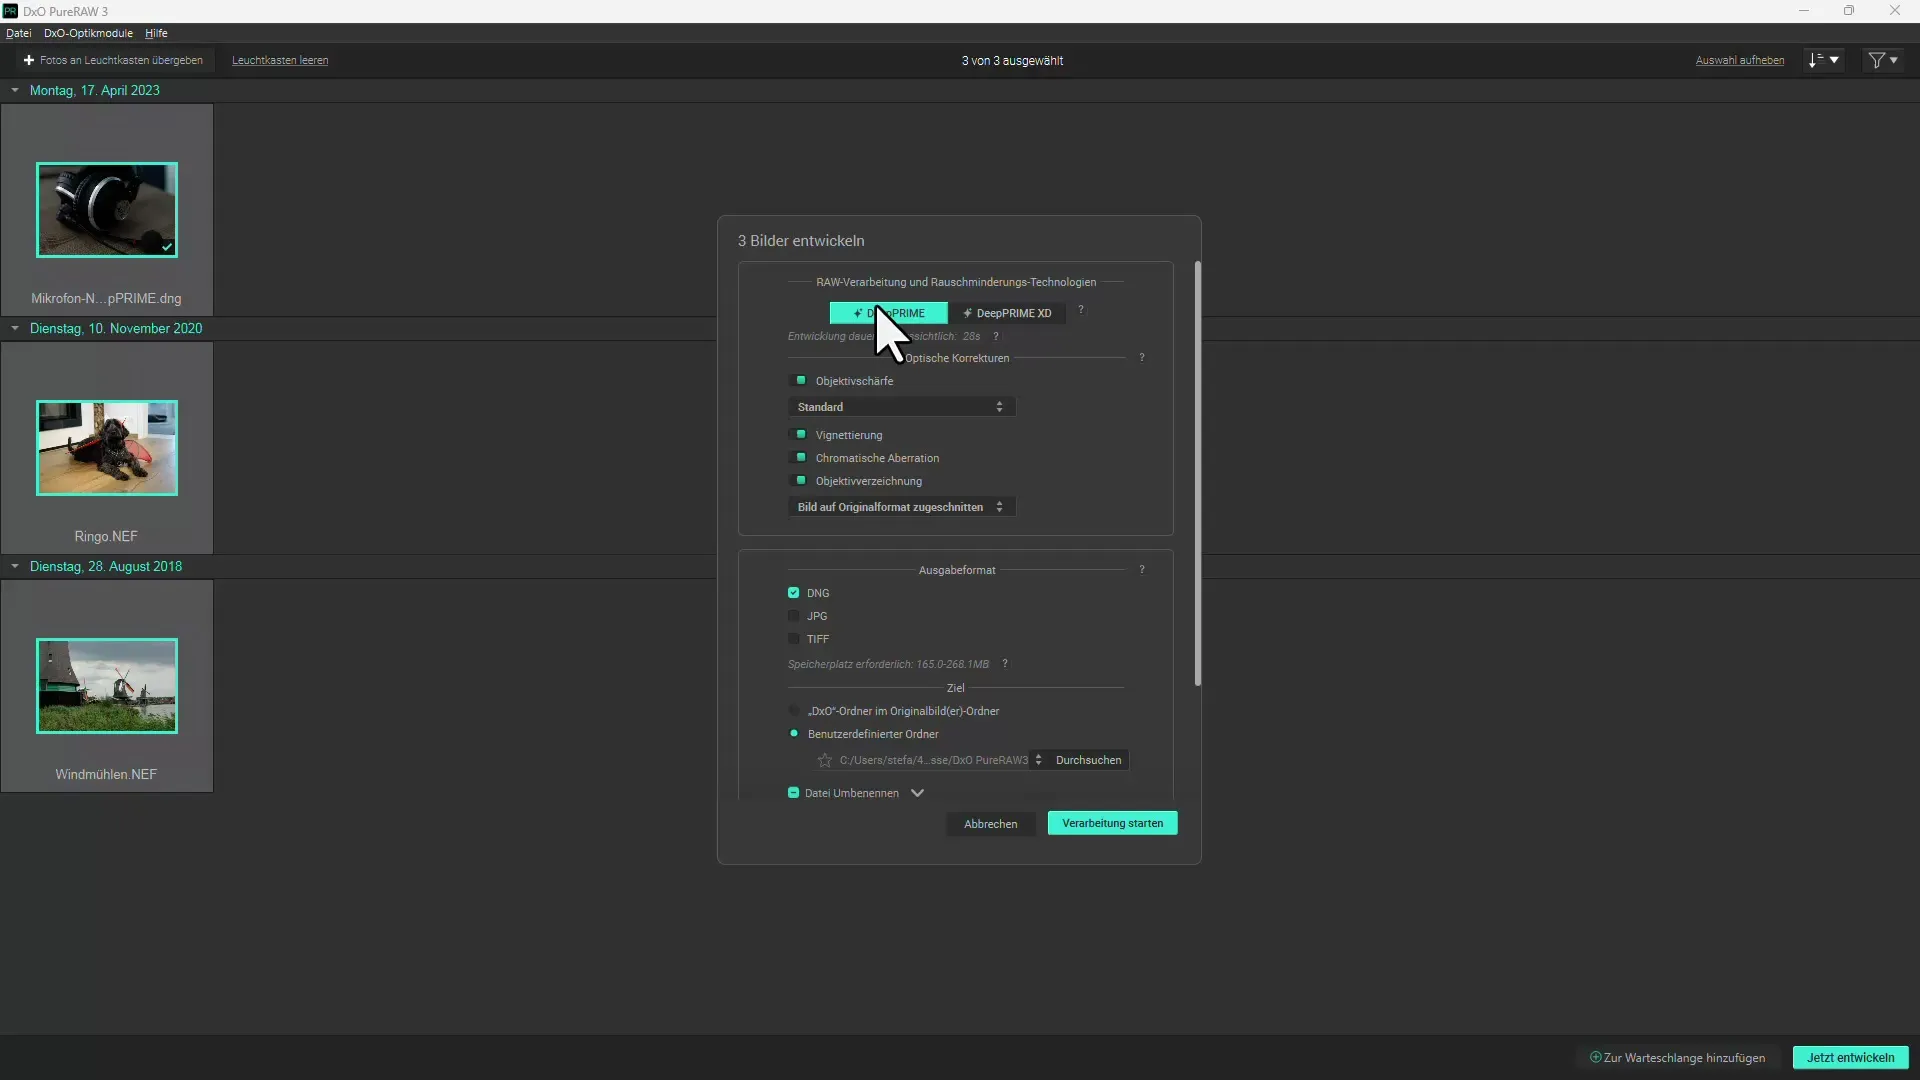Viewport: 1920px width, 1080px height.
Task: Click the Mikrofon-N...pPRIME.dng file name
Action: tap(106, 299)
